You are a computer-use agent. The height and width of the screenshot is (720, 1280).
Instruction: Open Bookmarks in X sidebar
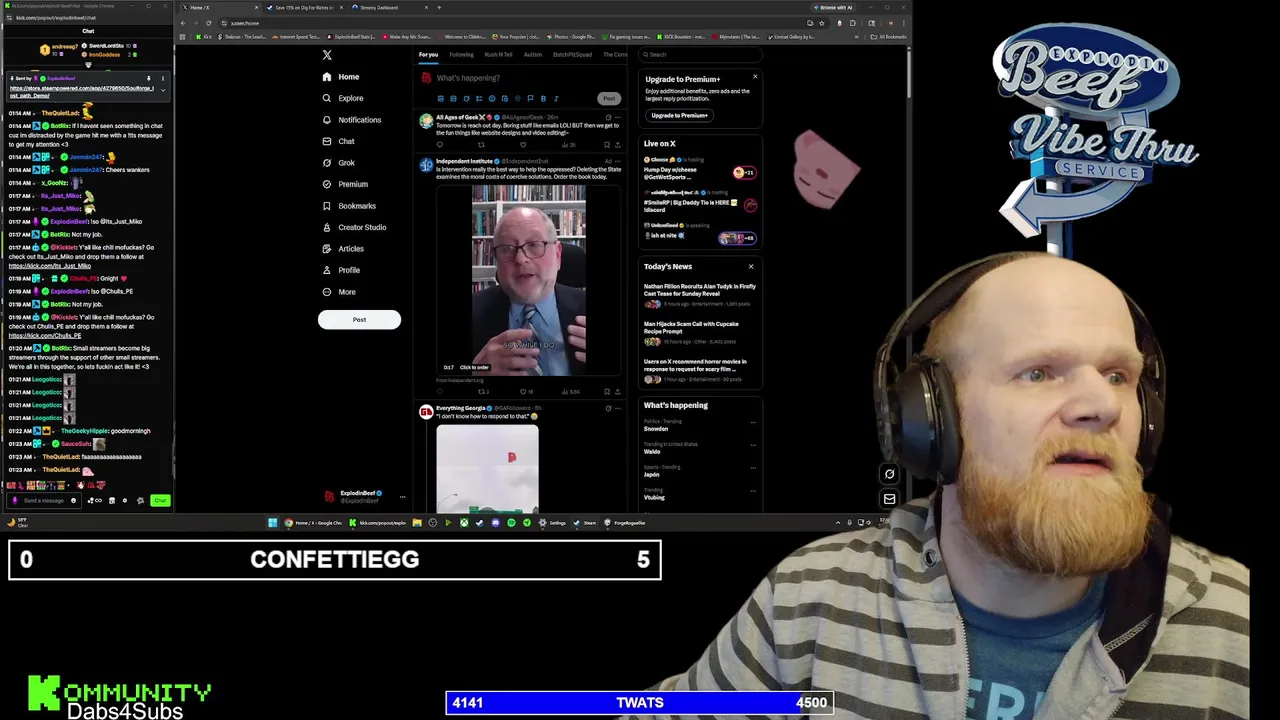[349, 206]
